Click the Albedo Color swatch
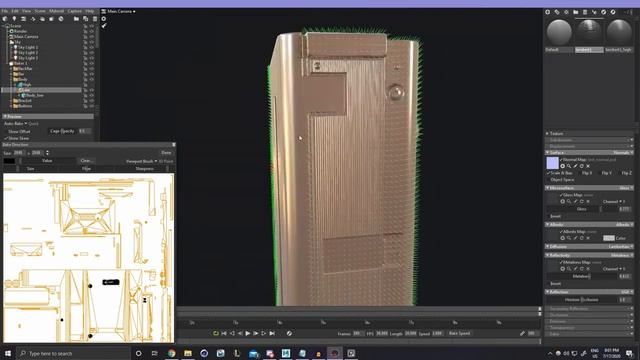This screenshot has width=640, height=360. tap(609, 238)
